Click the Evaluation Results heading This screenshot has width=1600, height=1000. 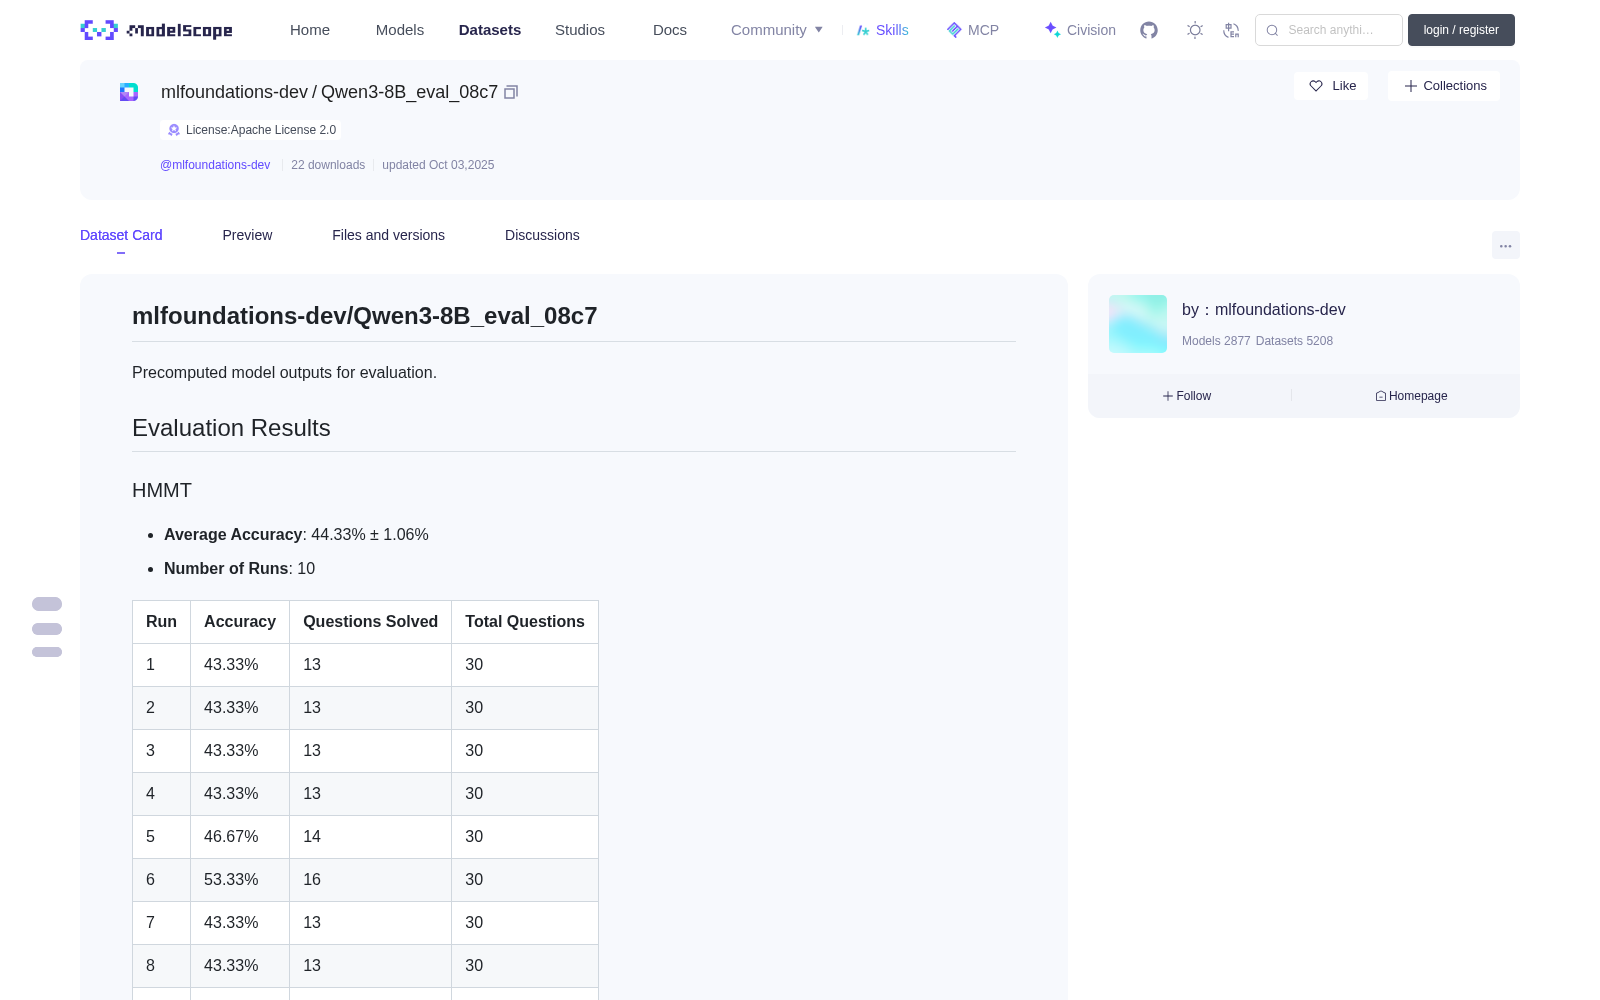point(231,428)
